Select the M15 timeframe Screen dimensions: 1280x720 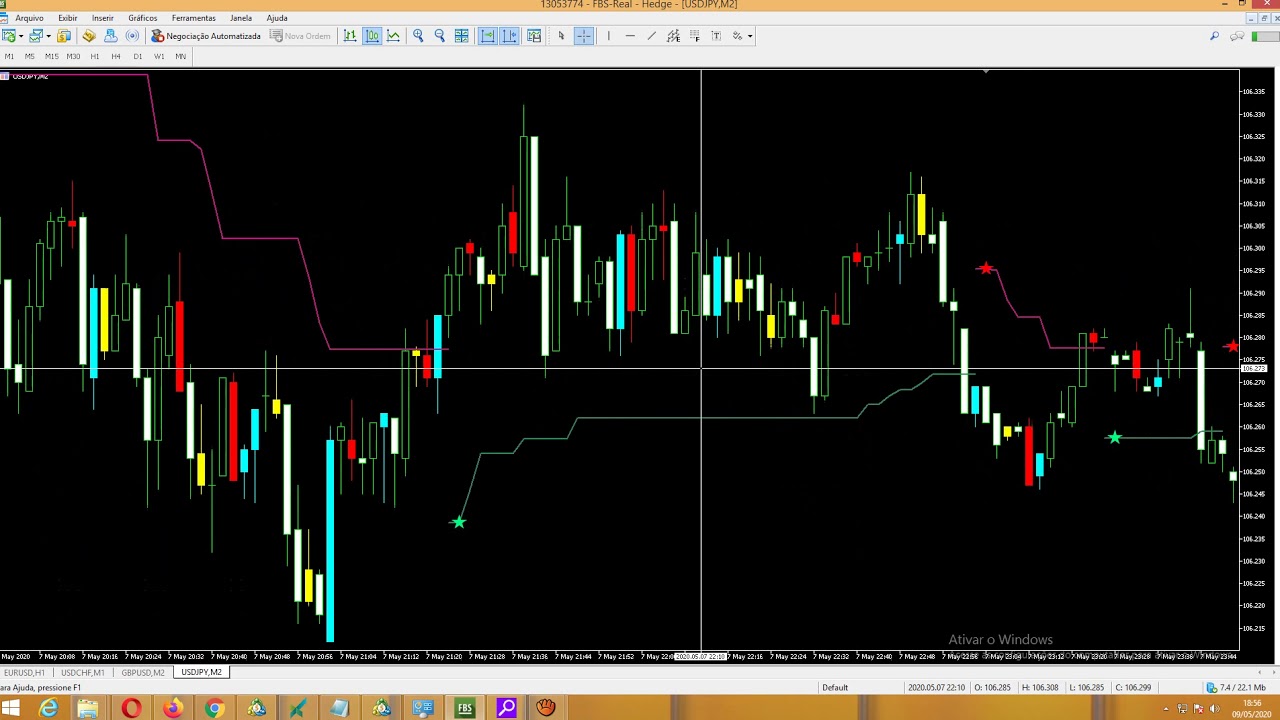pyautogui.click(x=51, y=56)
